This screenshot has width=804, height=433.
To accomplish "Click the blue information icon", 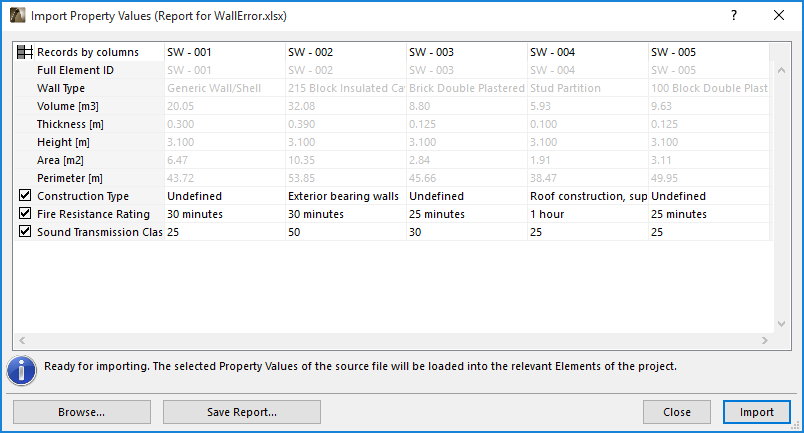I will pyautogui.click(x=22, y=367).
